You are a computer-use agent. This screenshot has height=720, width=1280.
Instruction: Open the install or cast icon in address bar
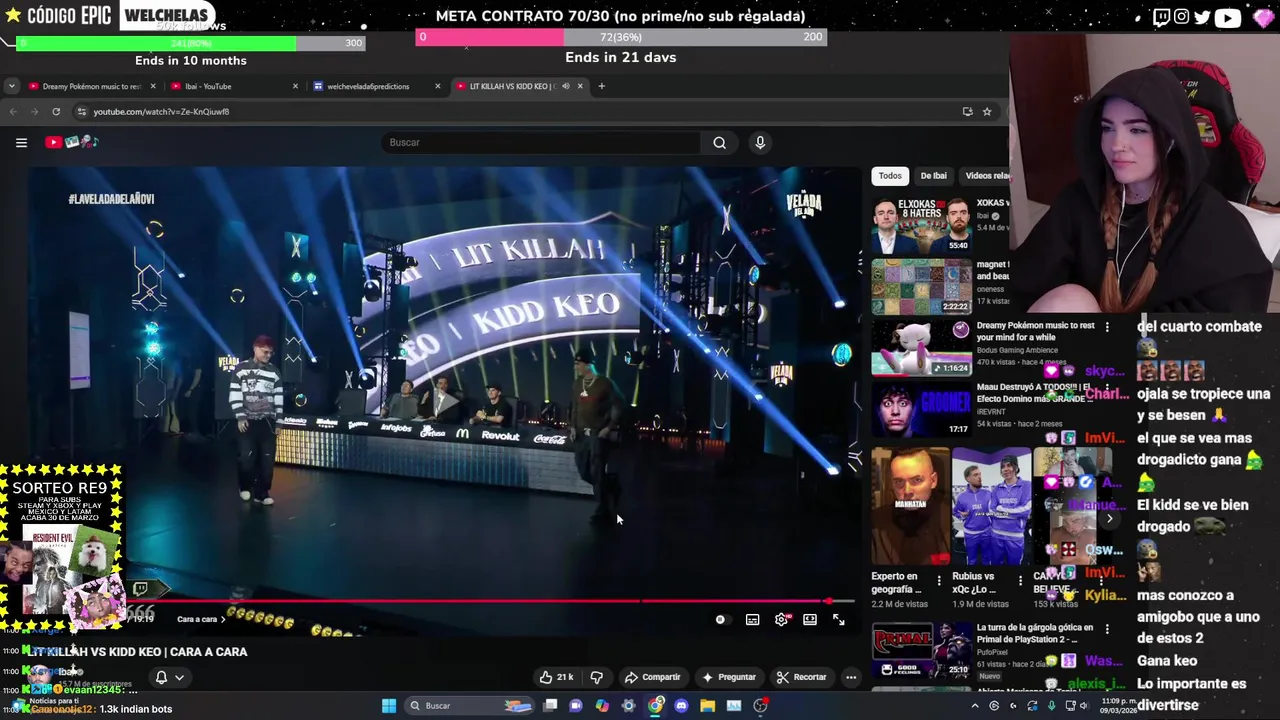[x=967, y=112]
